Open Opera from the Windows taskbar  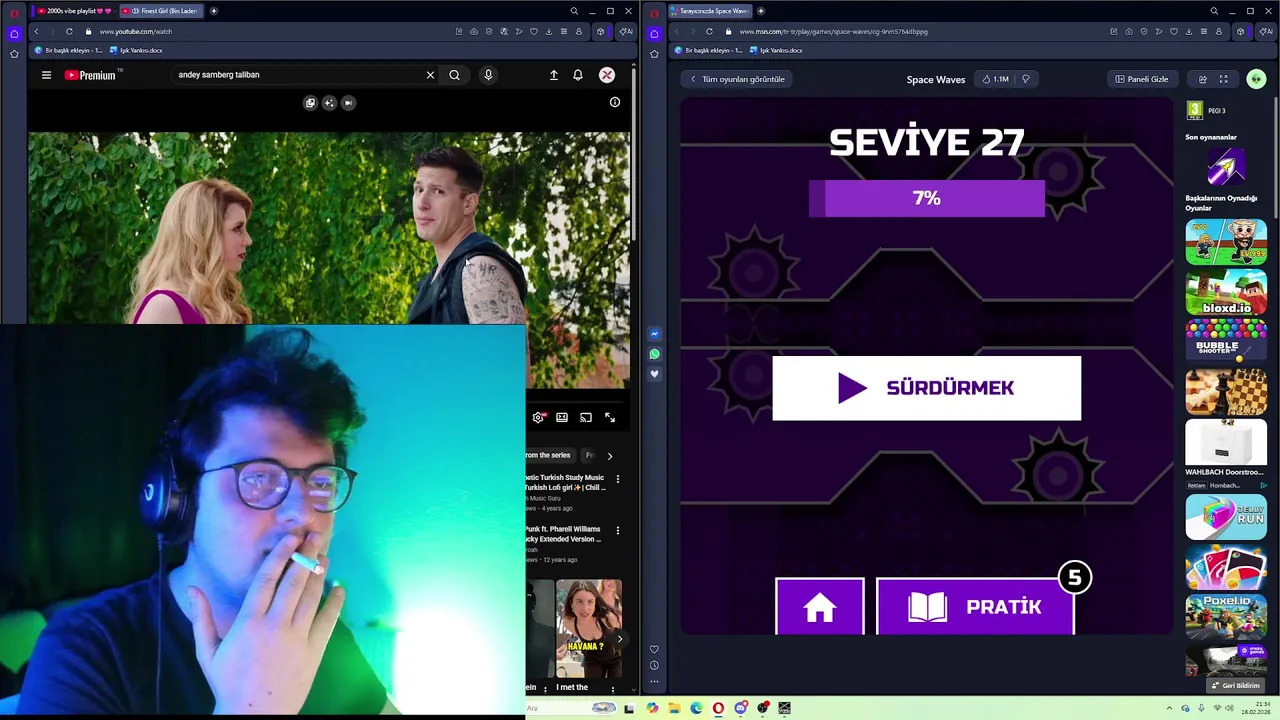tap(718, 708)
